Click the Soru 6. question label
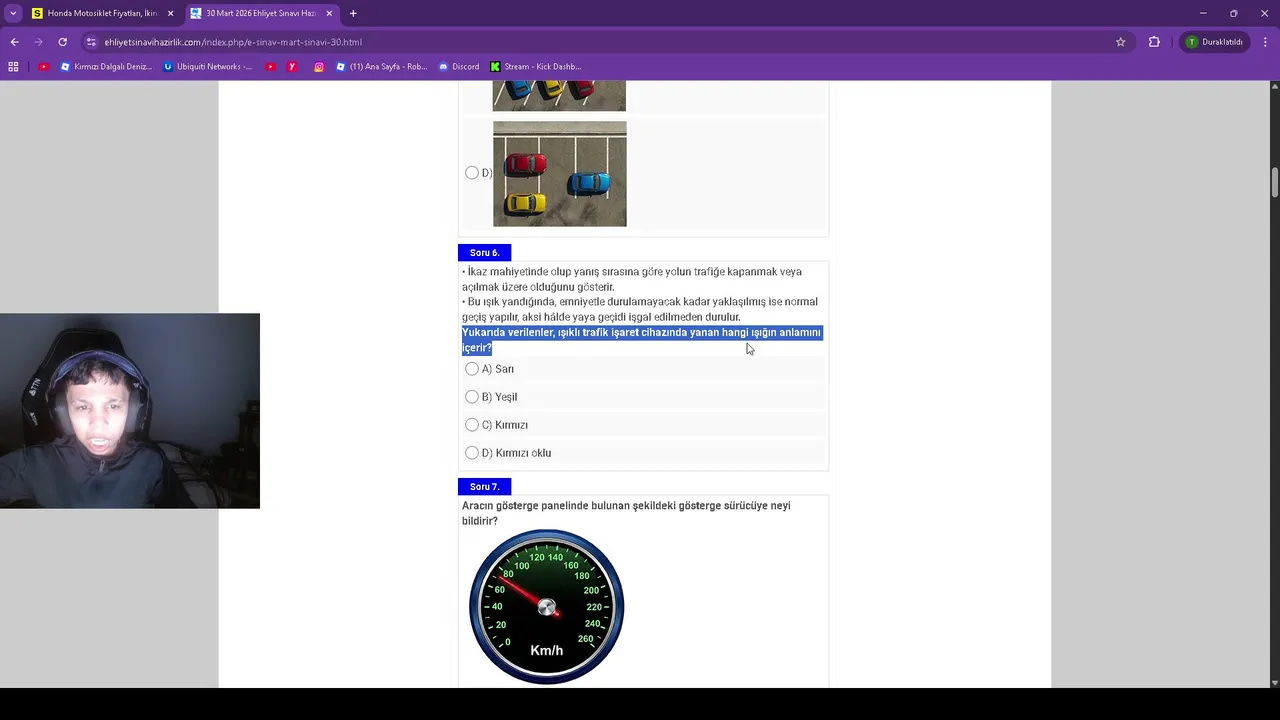1280x720 pixels. [x=484, y=252]
